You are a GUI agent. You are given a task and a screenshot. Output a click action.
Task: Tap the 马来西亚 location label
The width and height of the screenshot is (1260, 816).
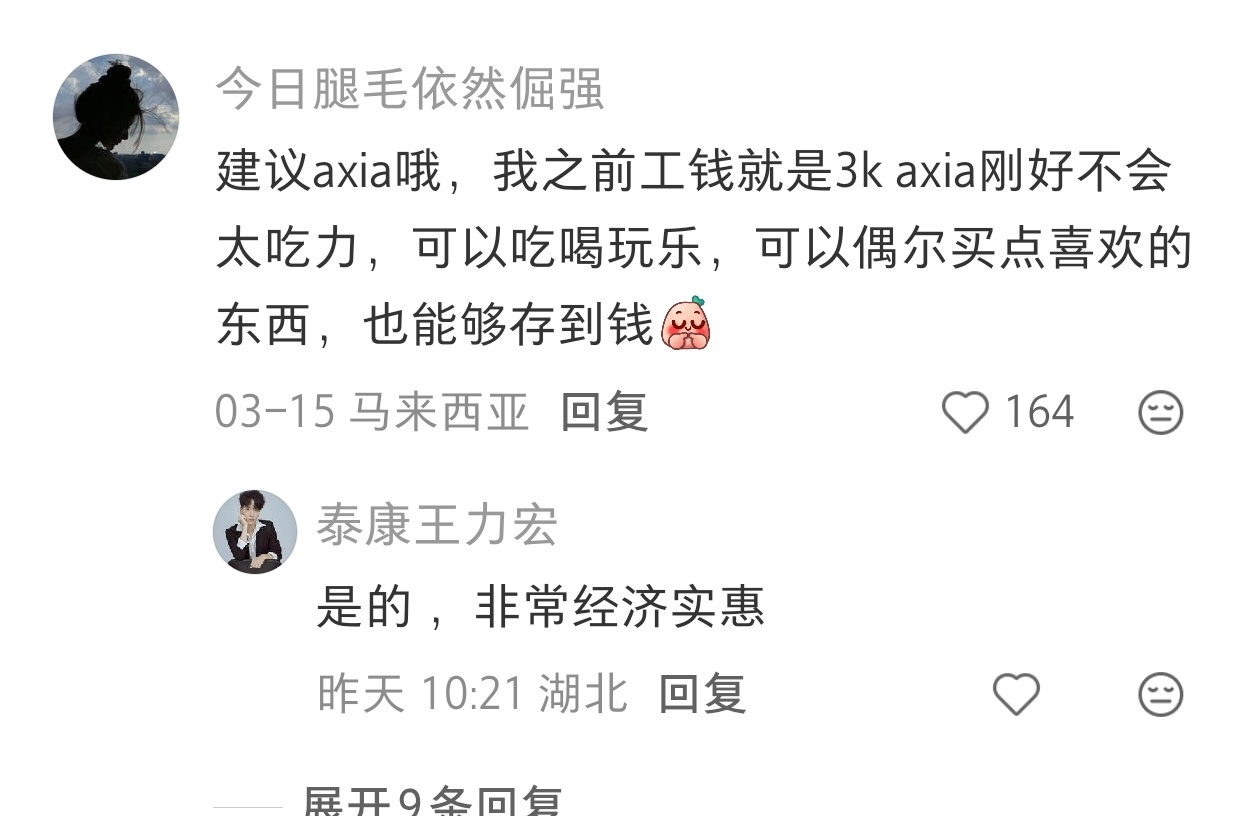coord(439,412)
